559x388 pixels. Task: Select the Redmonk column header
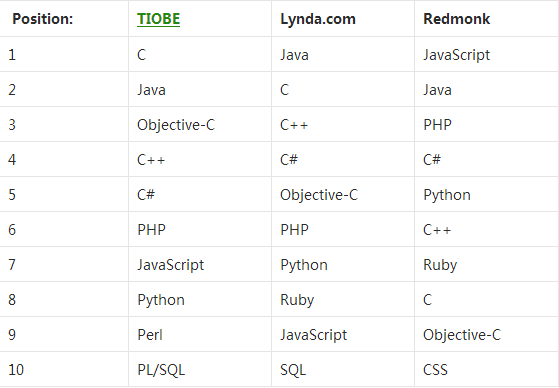(x=456, y=19)
